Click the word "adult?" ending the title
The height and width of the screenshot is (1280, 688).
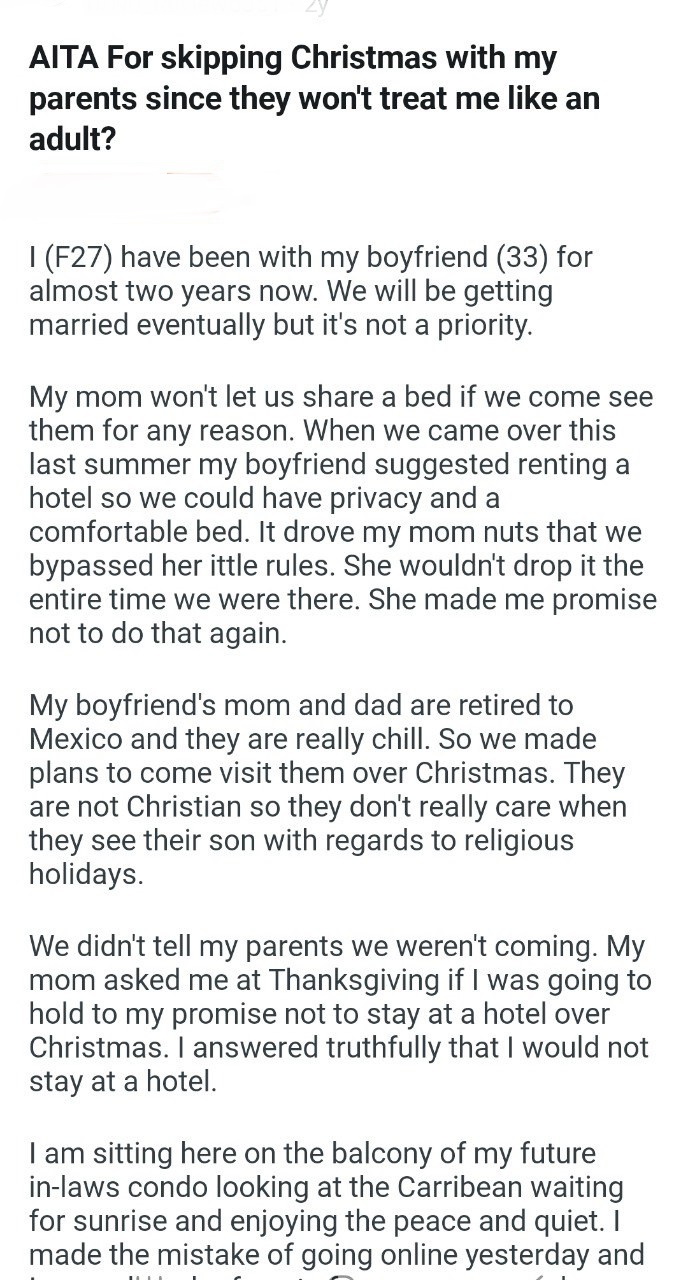(72, 139)
